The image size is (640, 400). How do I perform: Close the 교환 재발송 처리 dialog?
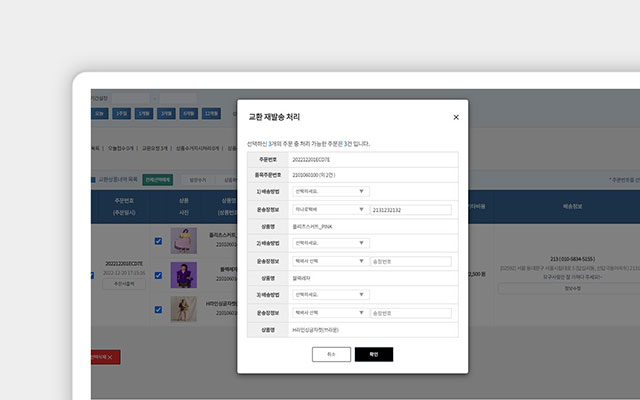tap(456, 117)
